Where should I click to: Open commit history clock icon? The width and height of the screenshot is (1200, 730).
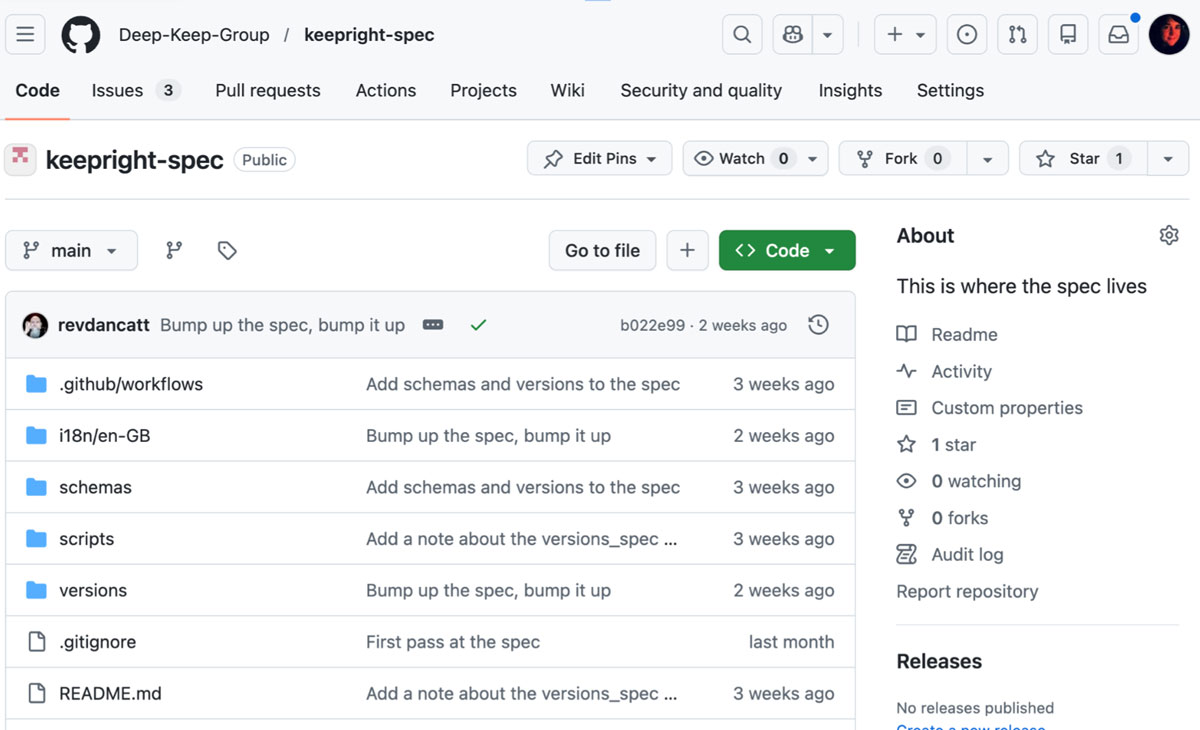[818, 325]
